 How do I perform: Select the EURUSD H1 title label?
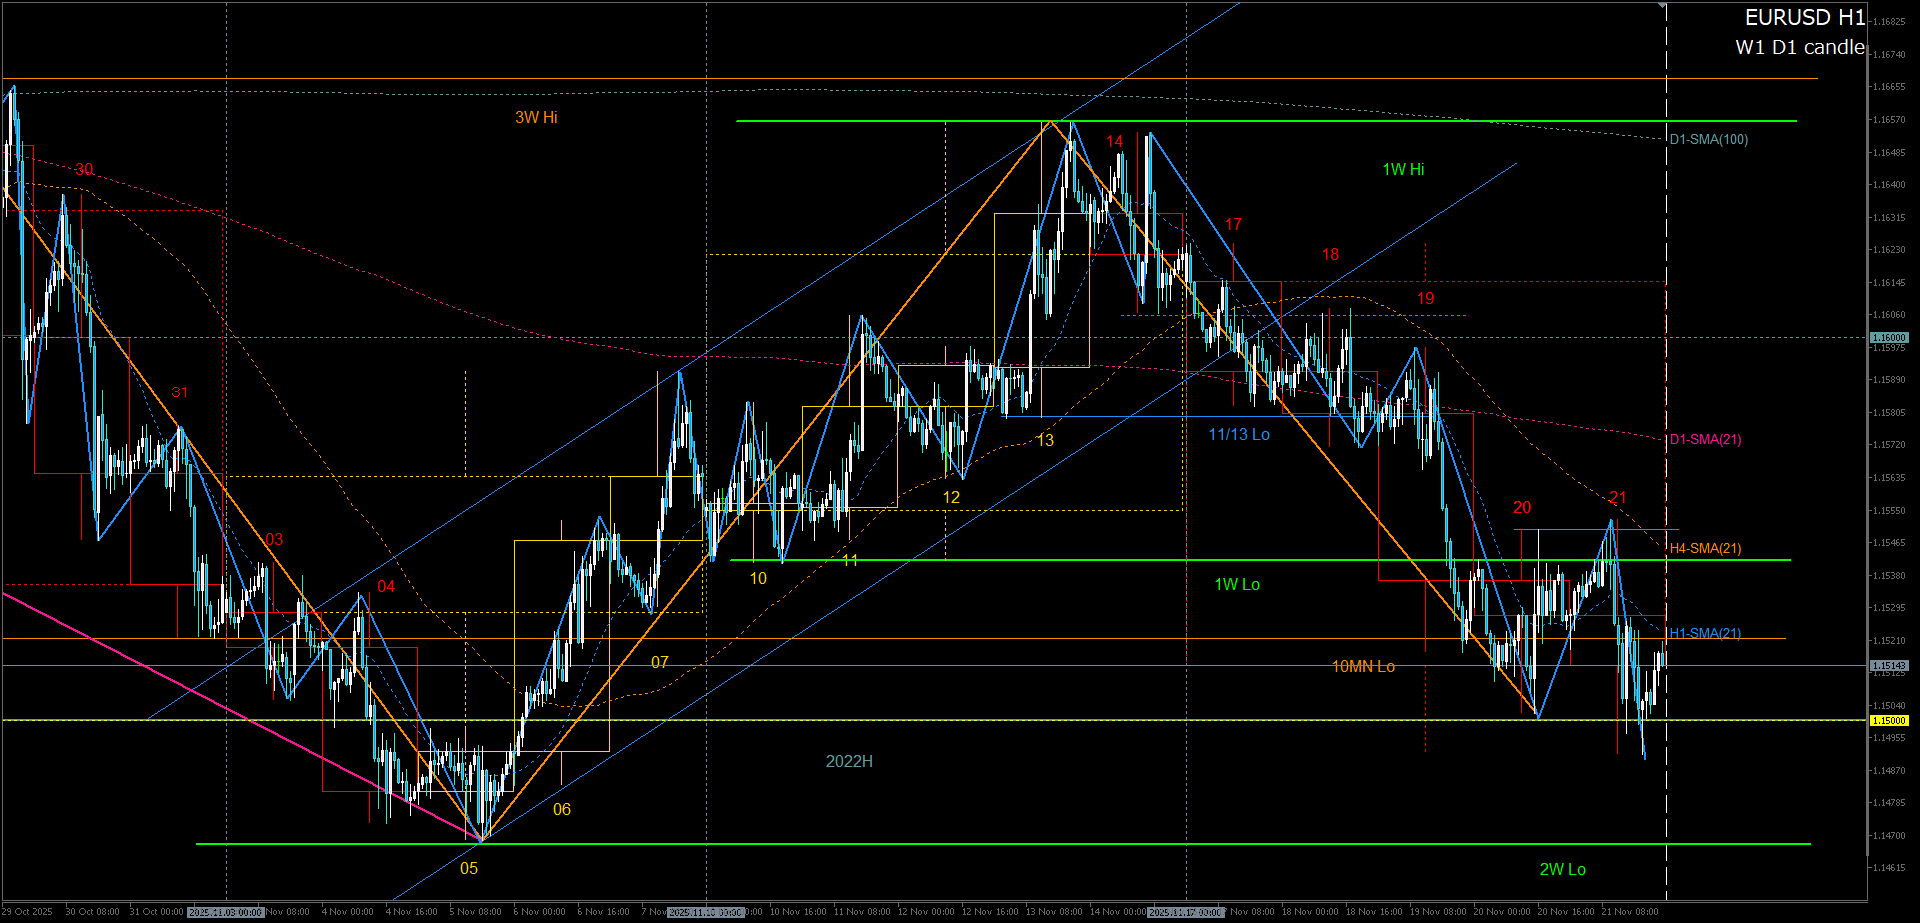(1804, 17)
